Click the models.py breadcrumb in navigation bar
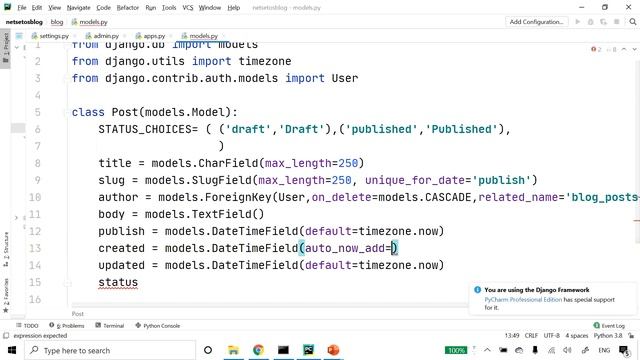This screenshot has height=360, width=640. 90,22
